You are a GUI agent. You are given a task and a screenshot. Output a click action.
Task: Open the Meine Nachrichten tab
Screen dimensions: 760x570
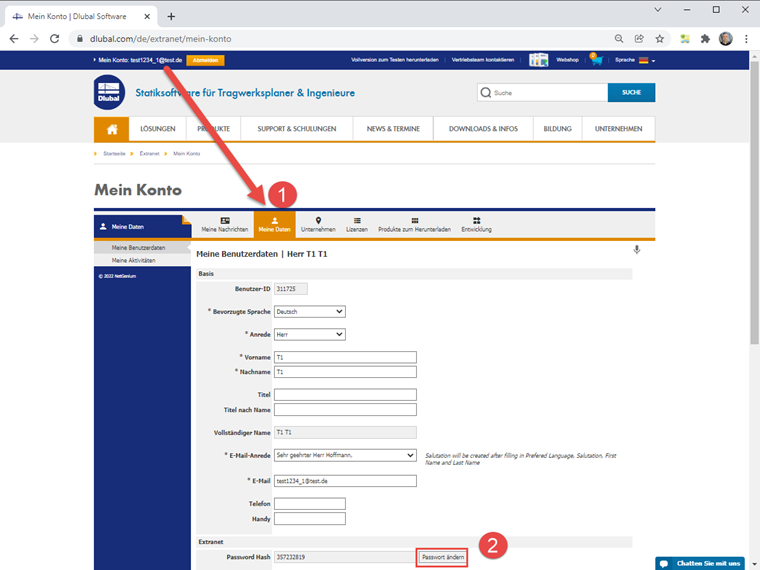pyautogui.click(x=225, y=225)
